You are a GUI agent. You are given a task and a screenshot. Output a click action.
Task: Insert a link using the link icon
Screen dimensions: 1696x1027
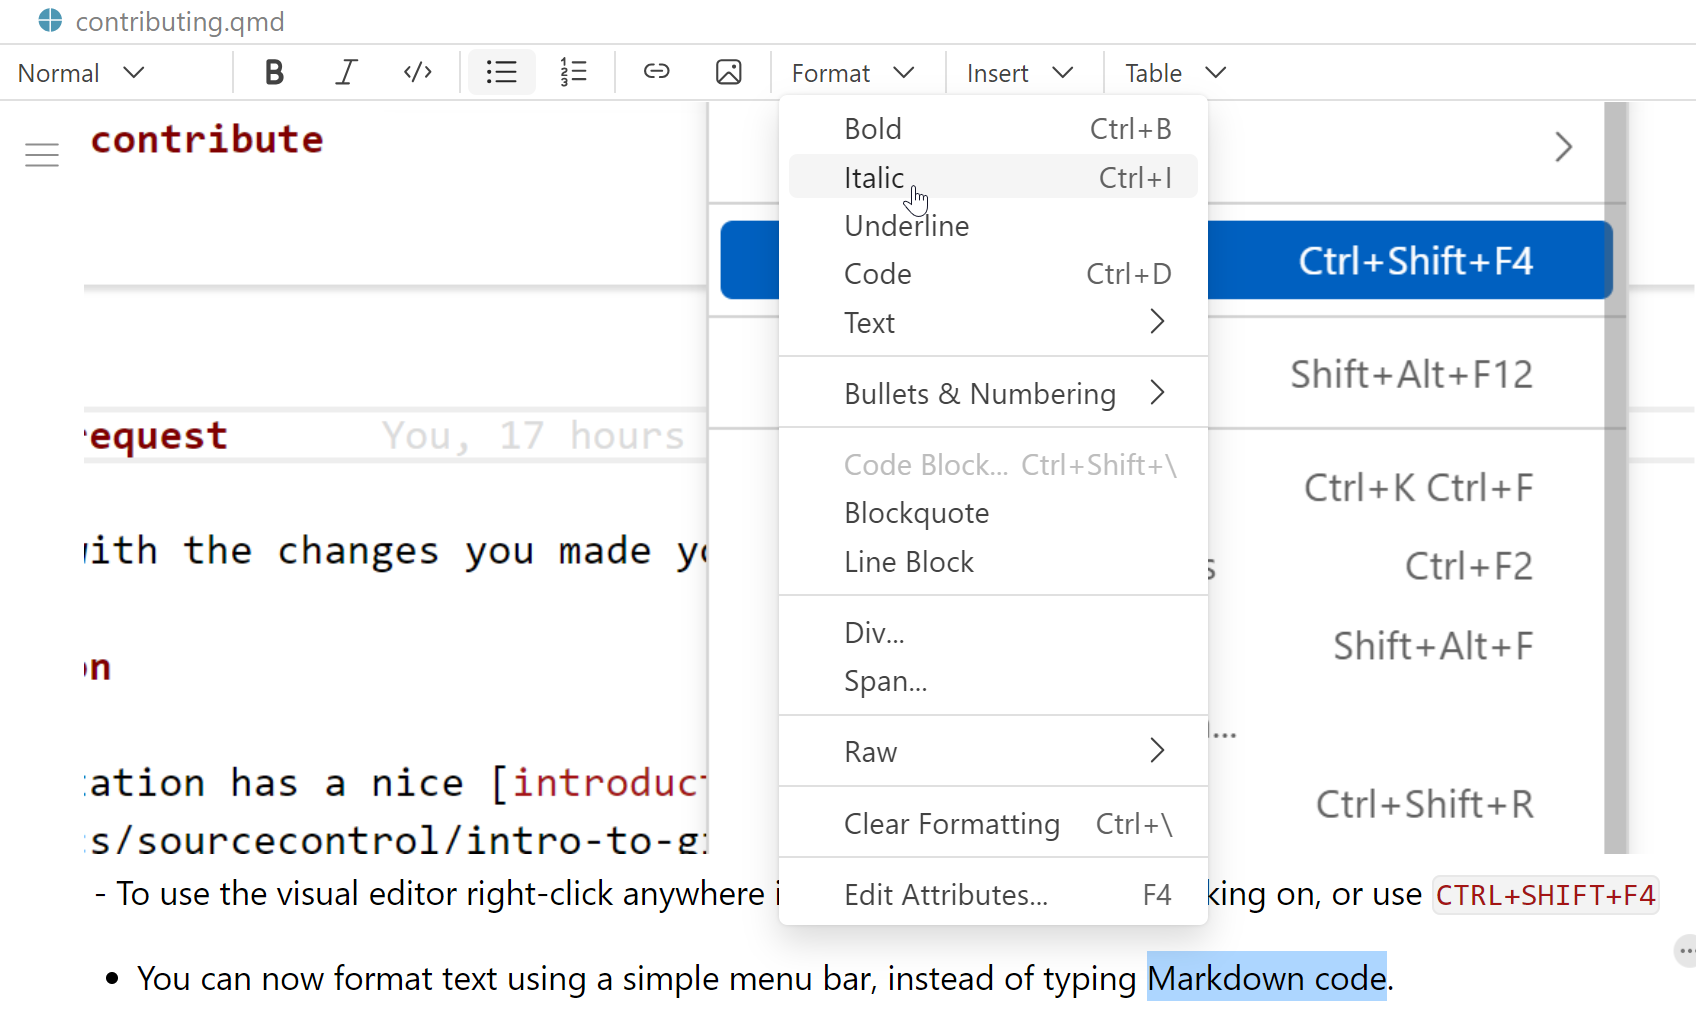(x=656, y=73)
